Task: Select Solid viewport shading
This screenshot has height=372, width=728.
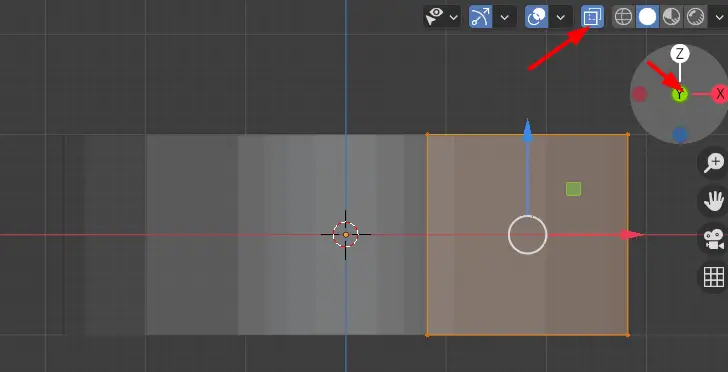Action: [x=647, y=17]
